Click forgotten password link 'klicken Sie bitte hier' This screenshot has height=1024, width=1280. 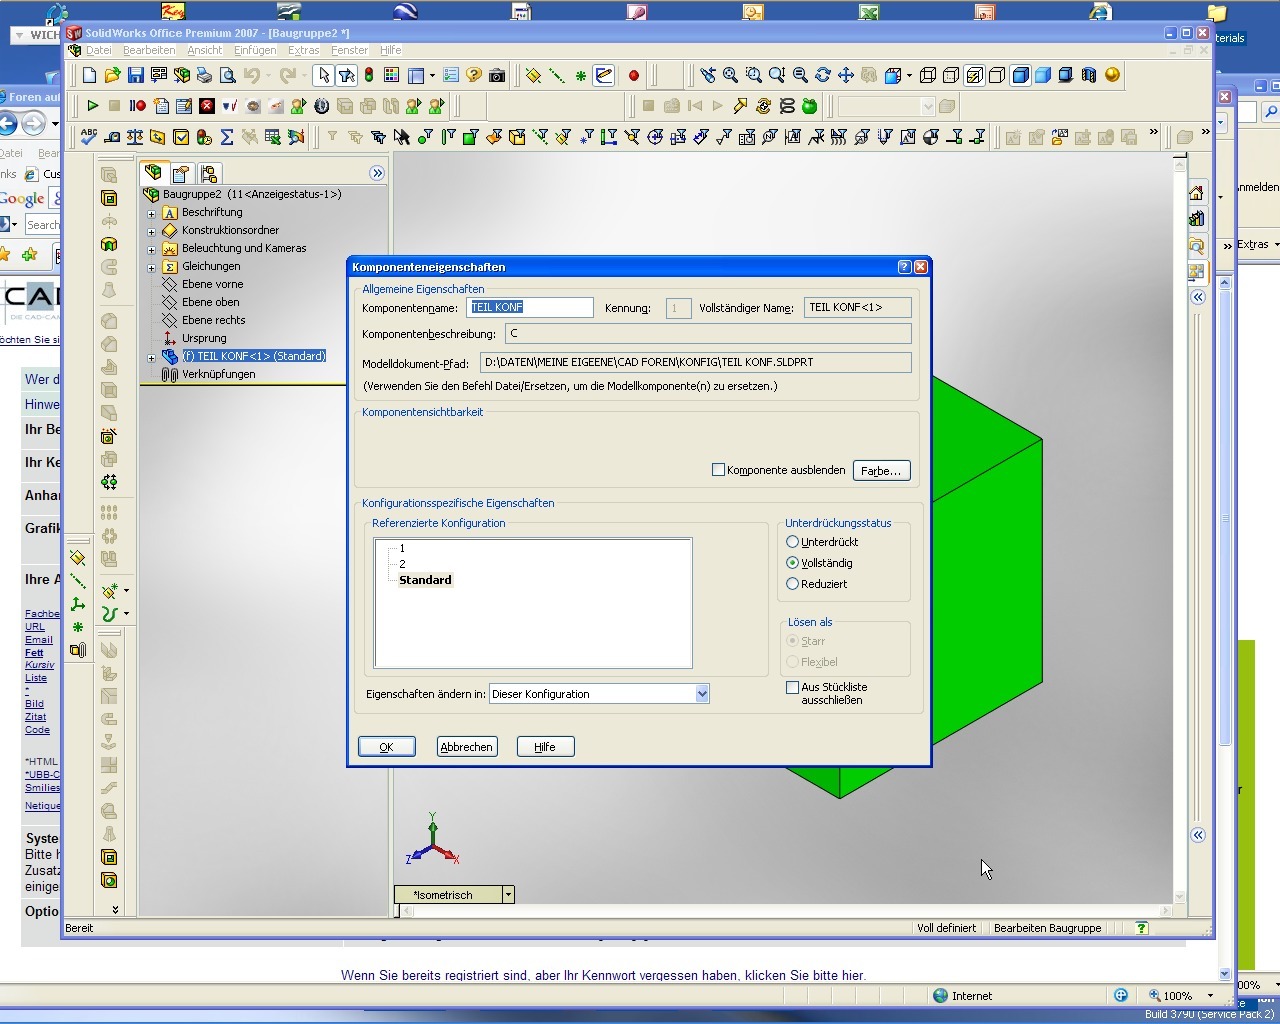click(805, 975)
